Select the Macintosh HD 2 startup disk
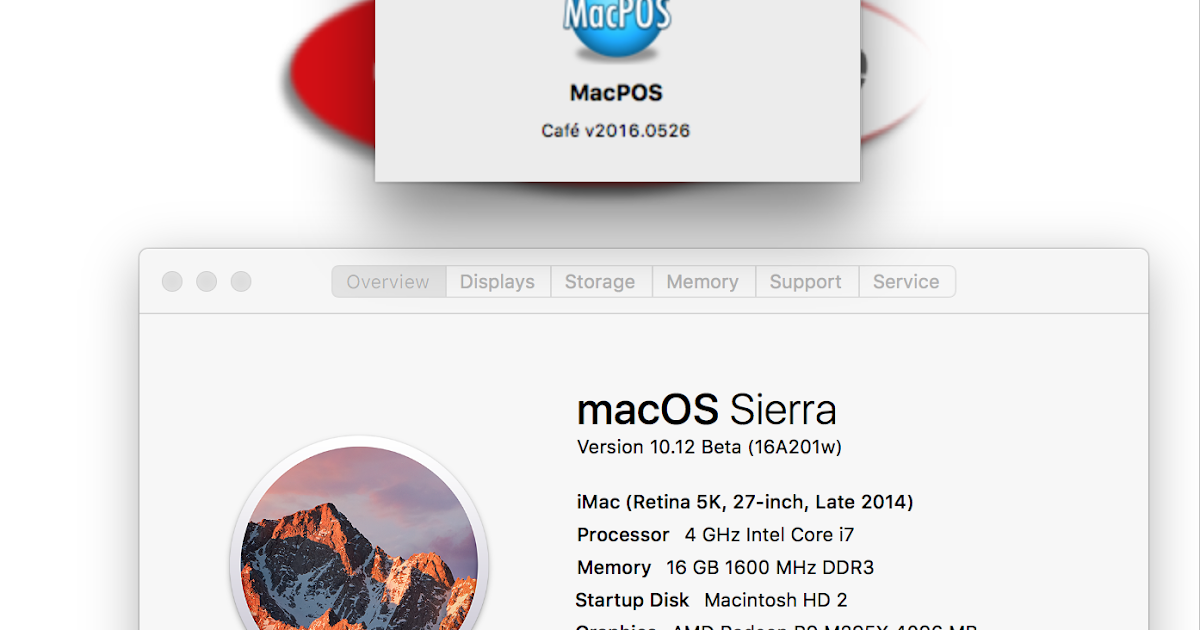Image resolution: width=1200 pixels, height=630 pixels. (711, 599)
